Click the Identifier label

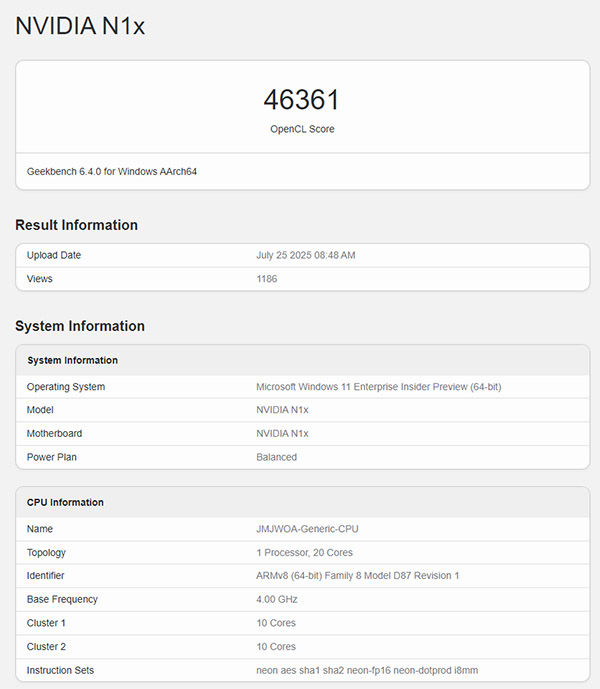45,576
